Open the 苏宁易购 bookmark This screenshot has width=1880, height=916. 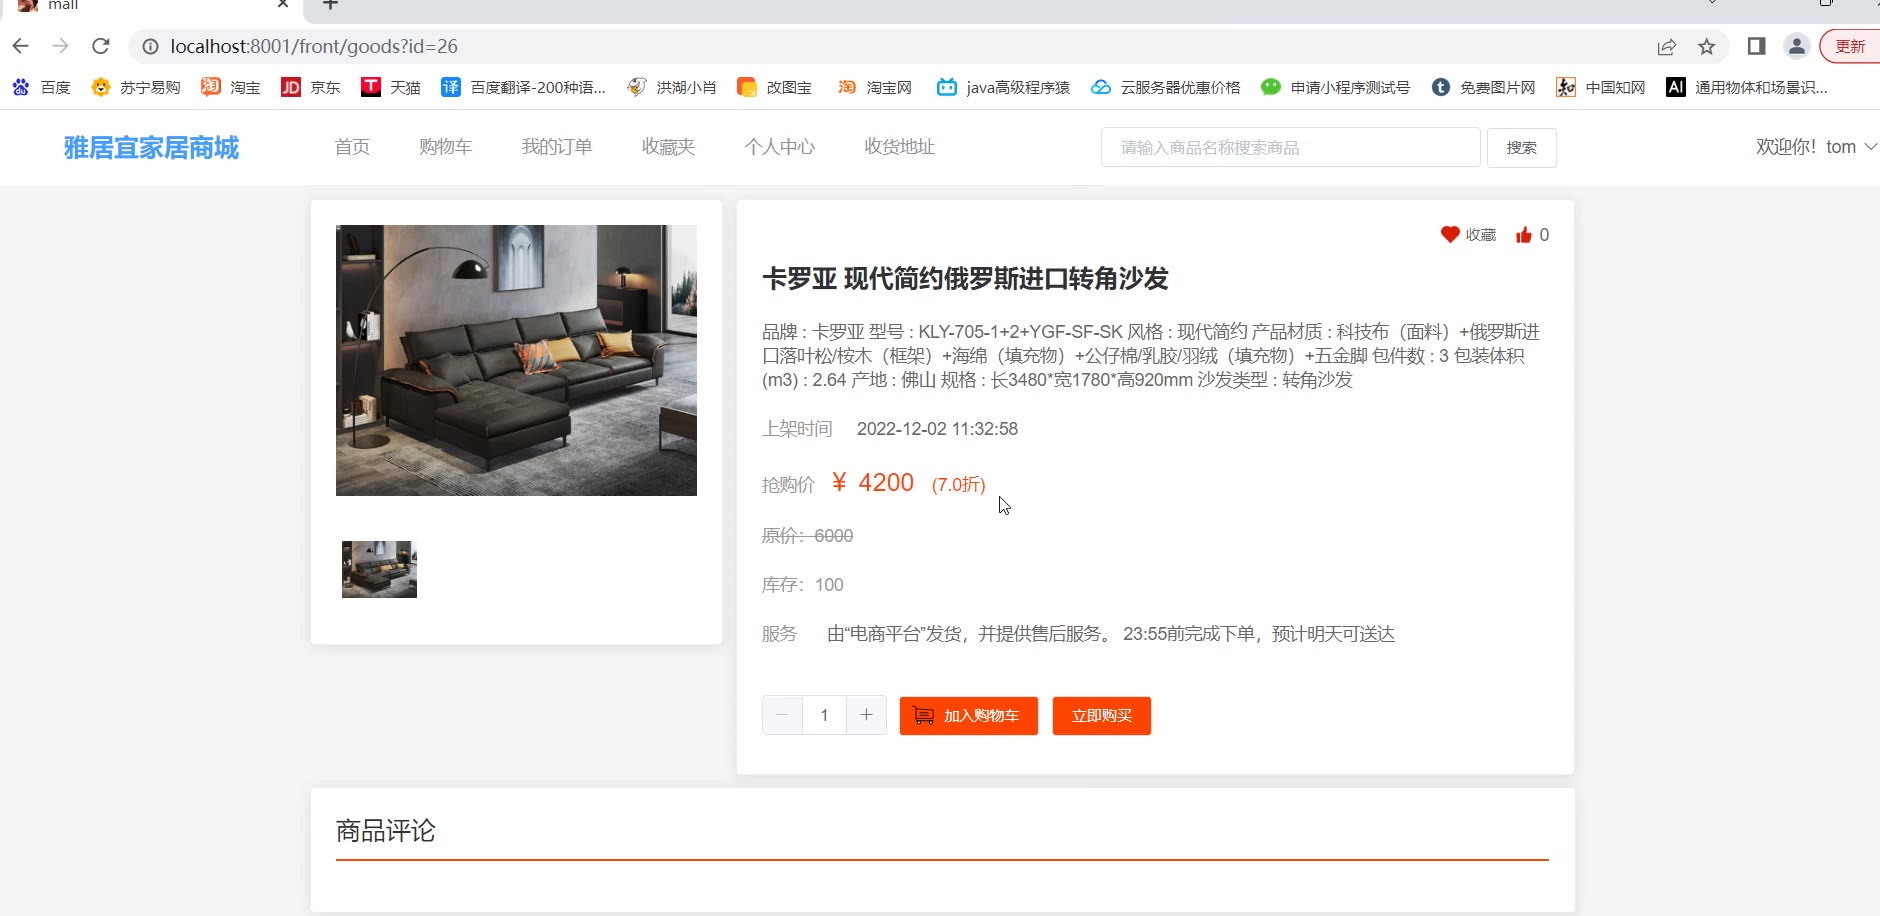[136, 87]
